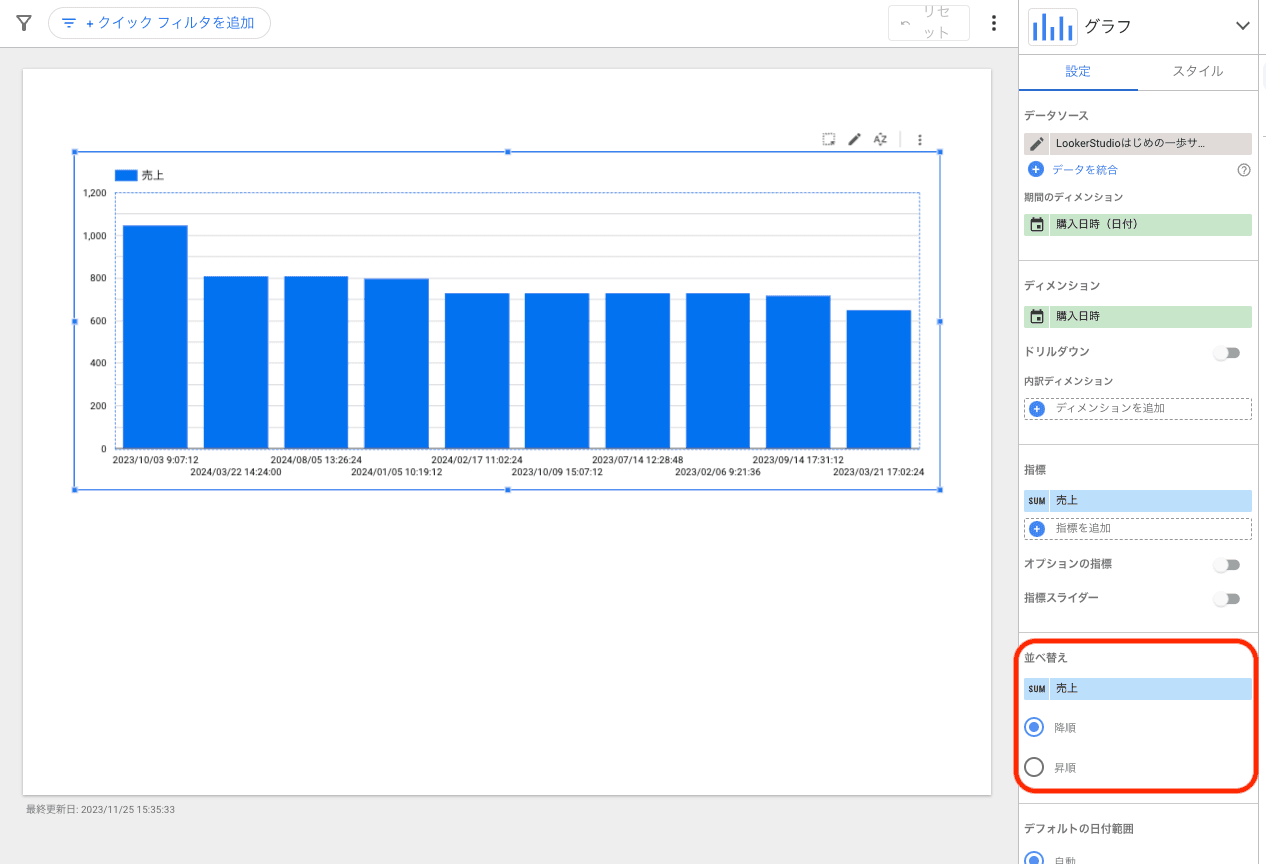Edit data source using pencil icon
This screenshot has height=864, width=1266.
click(x=1037, y=144)
